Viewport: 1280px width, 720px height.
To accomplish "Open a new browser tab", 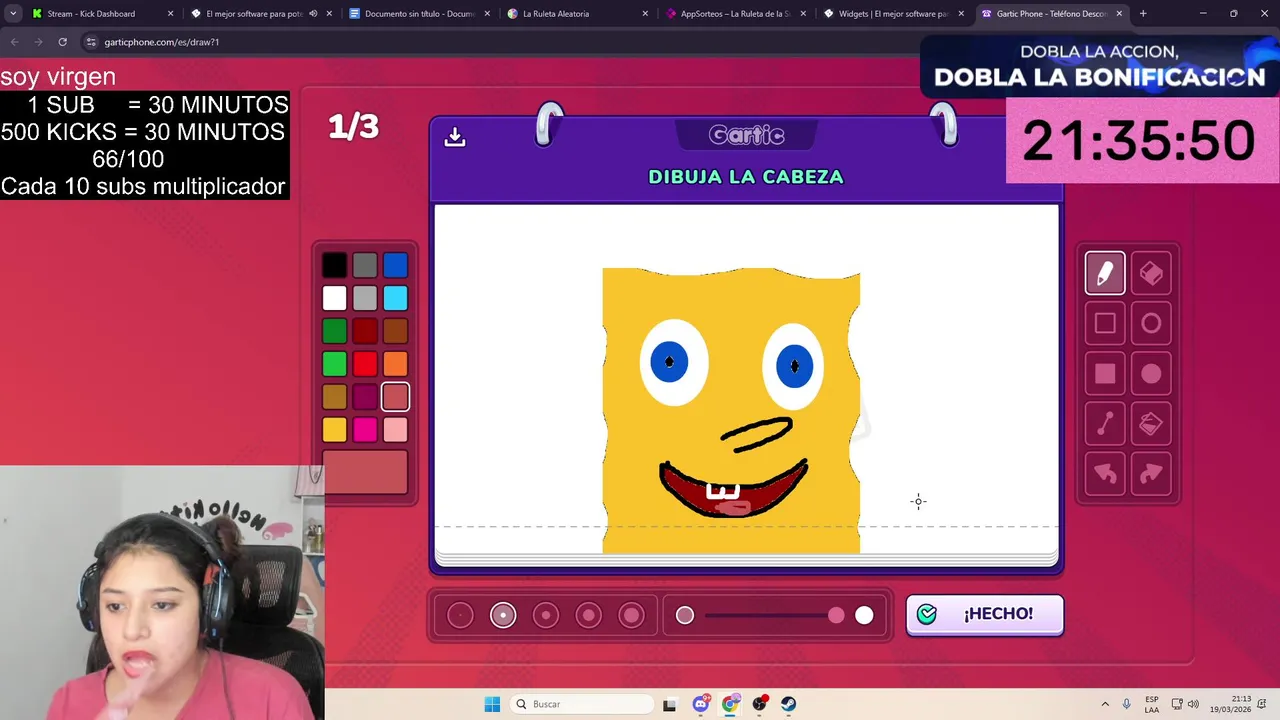I will [x=1143, y=14].
